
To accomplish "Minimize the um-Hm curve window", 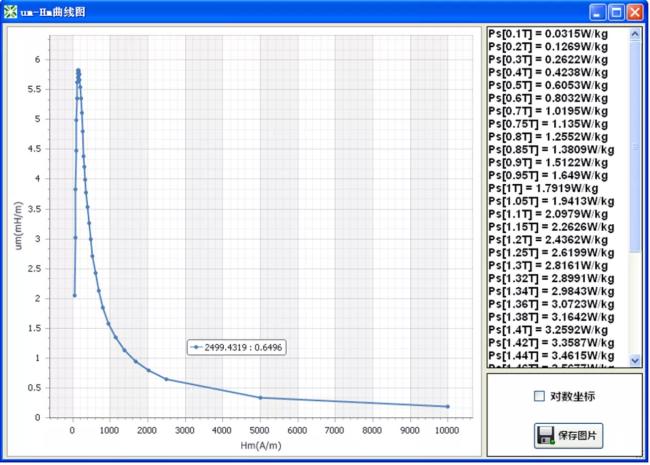I will pyautogui.click(x=597, y=12).
